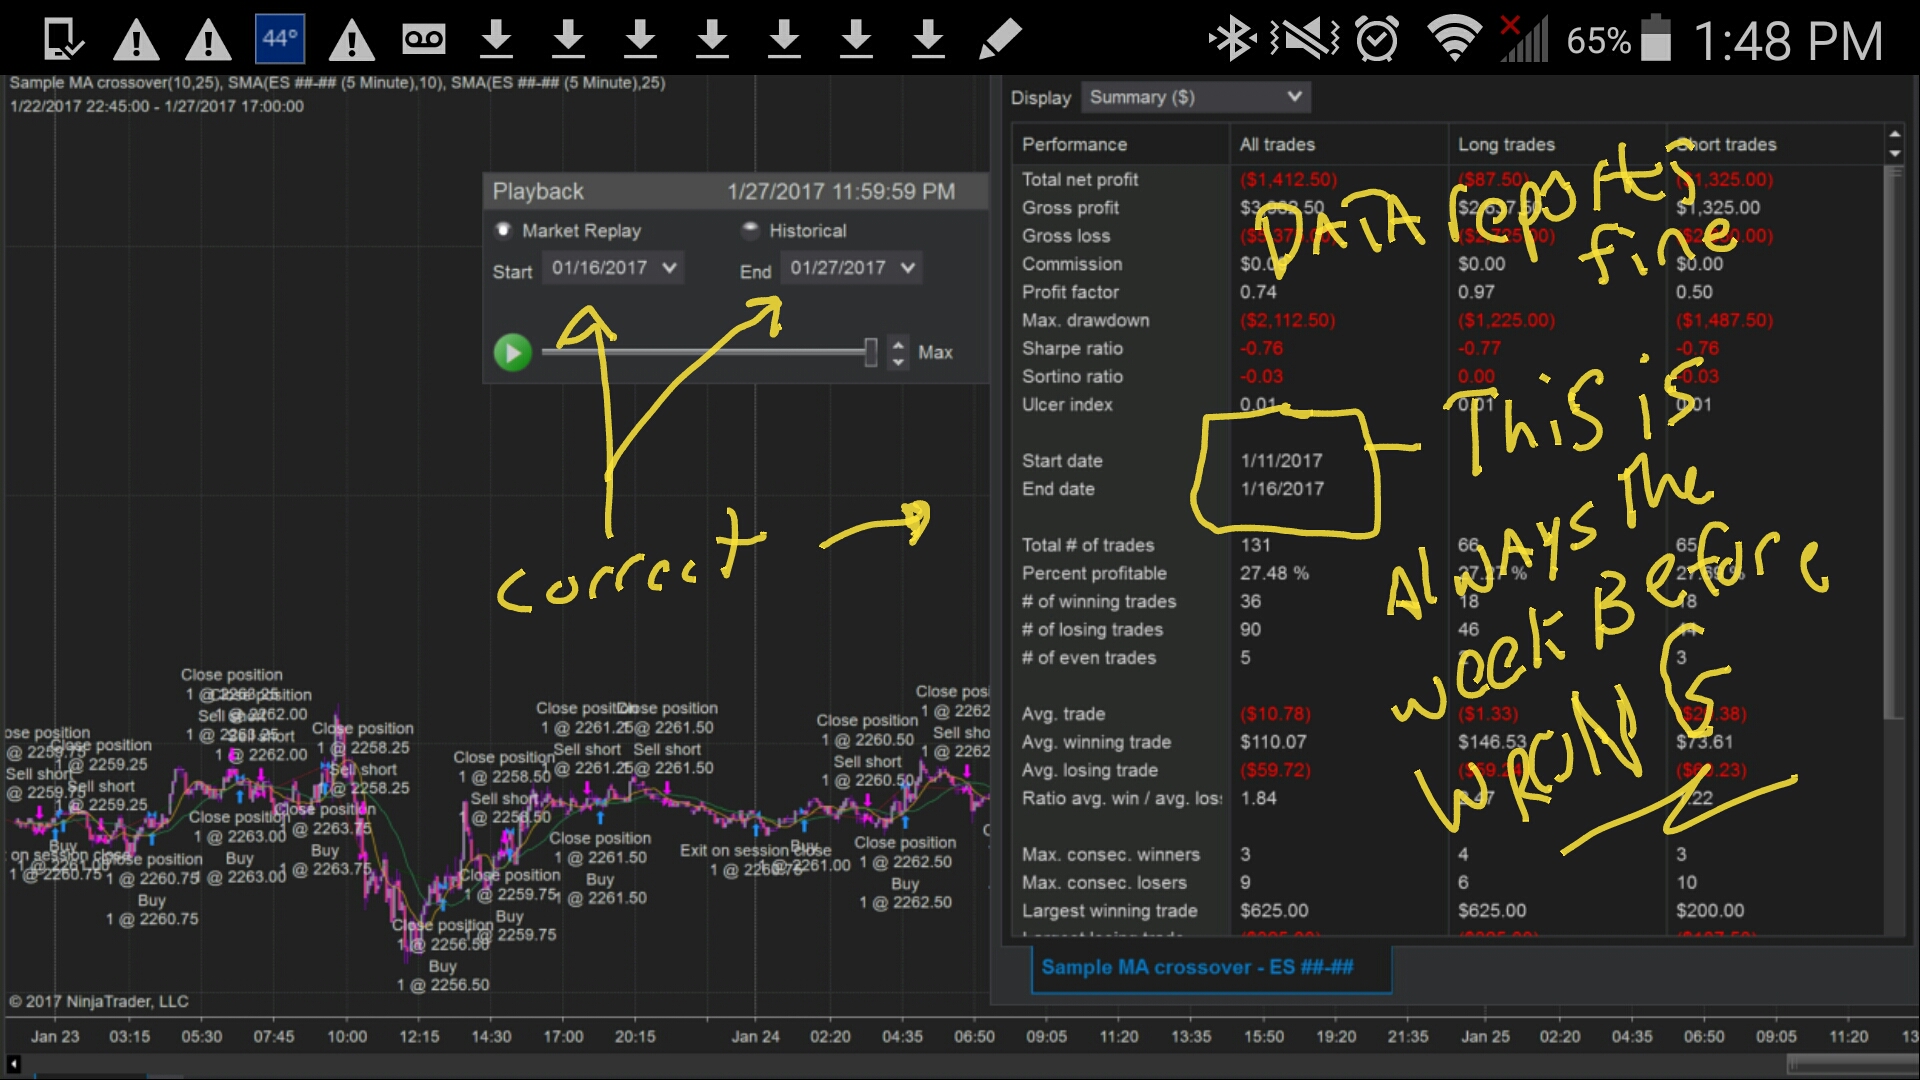Screen dimensions: 1920x1080
Task: Tap the pencil edit status icon
Action: (999, 39)
